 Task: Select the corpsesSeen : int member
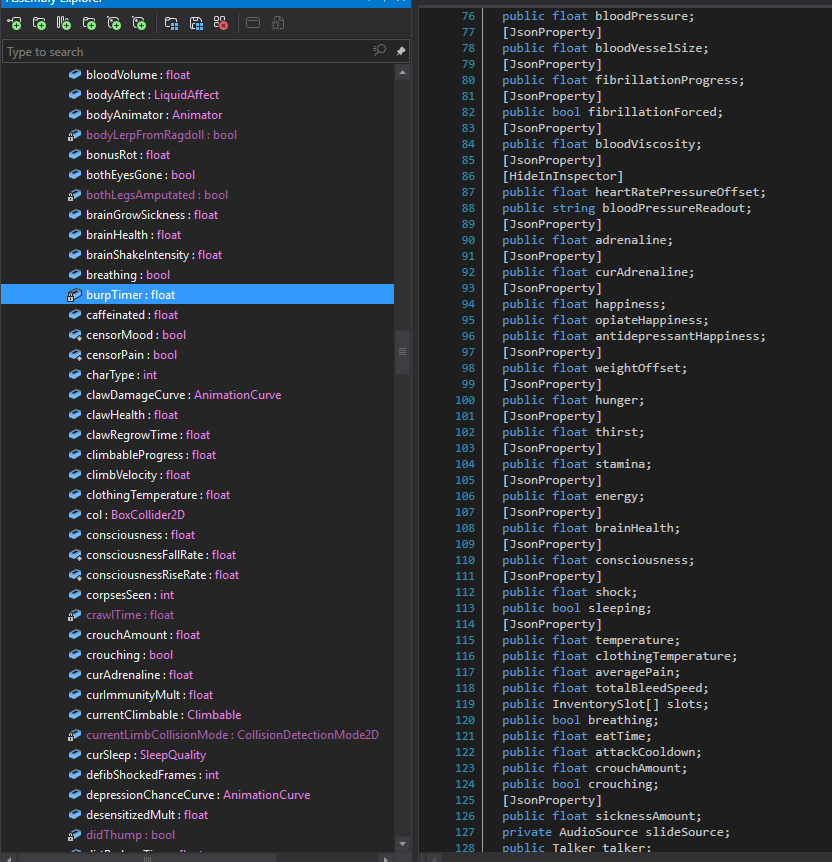click(x=130, y=595)
